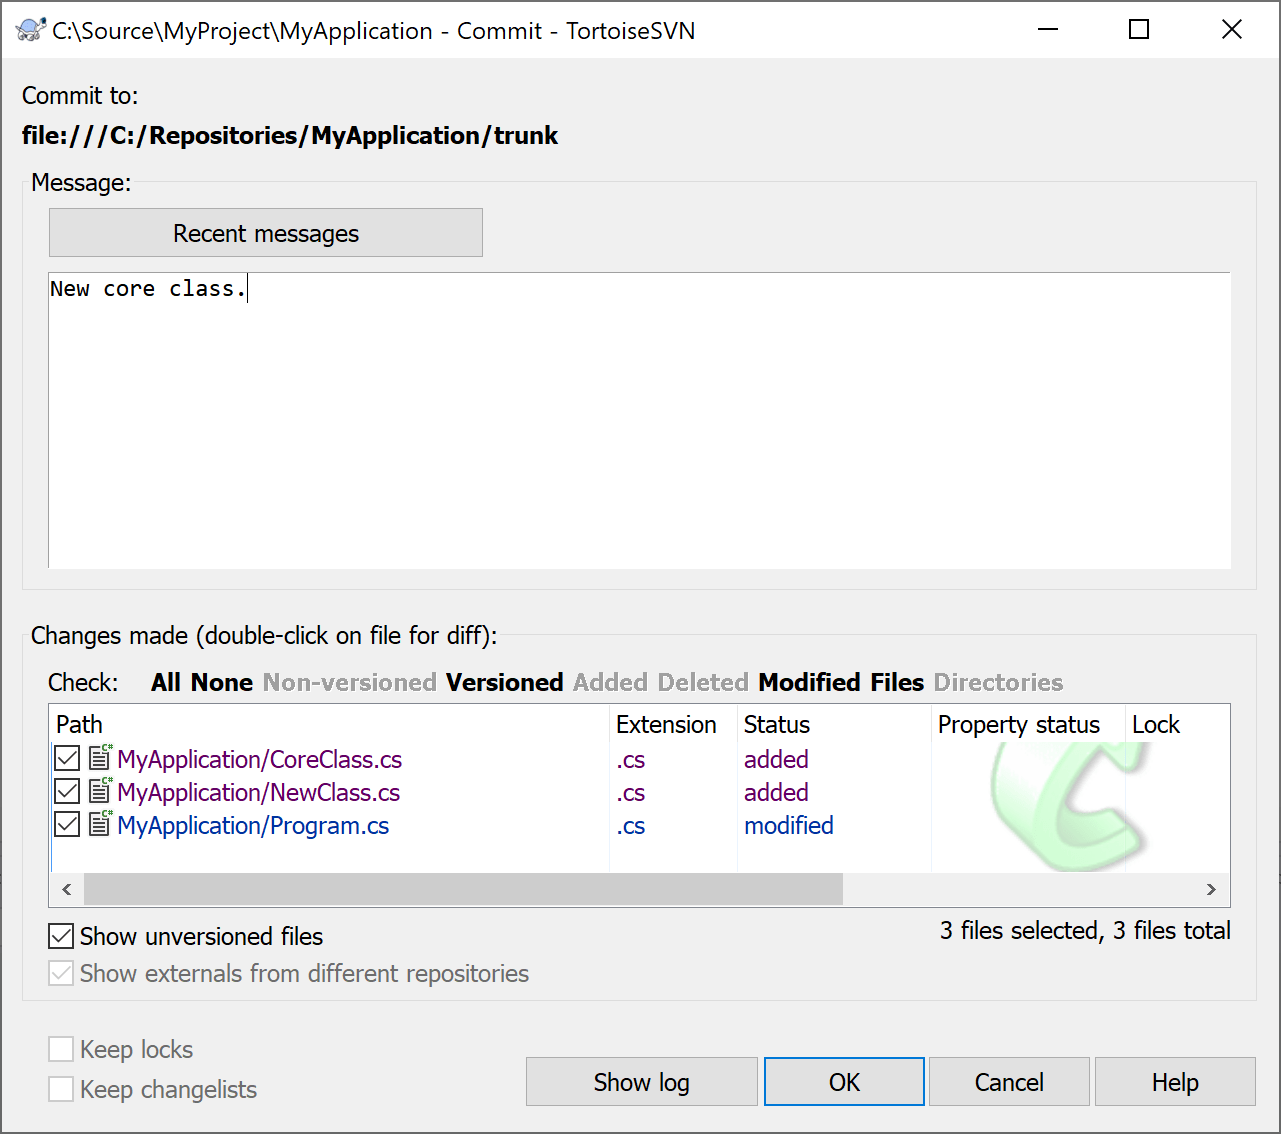This screenshot has height=1134, width=1281.
Task: Toggle Show unversioned files checkbox
Action: tap(62, 936)
